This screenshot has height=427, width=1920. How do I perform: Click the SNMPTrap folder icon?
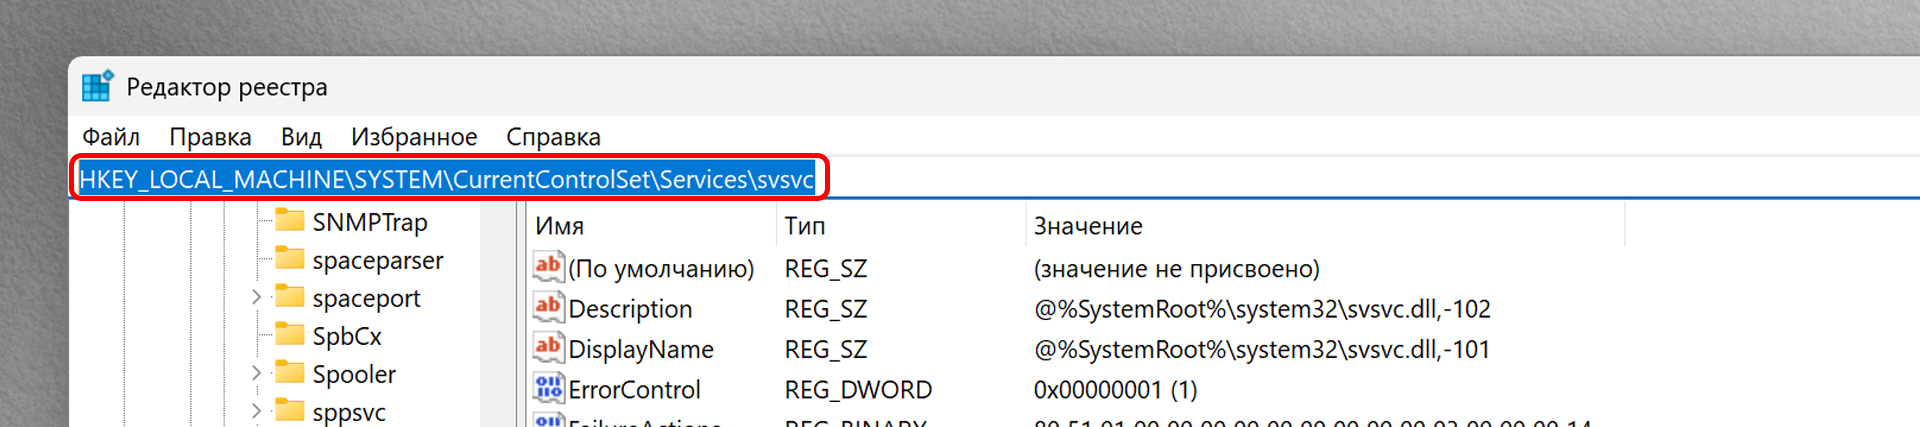point(290,221)
